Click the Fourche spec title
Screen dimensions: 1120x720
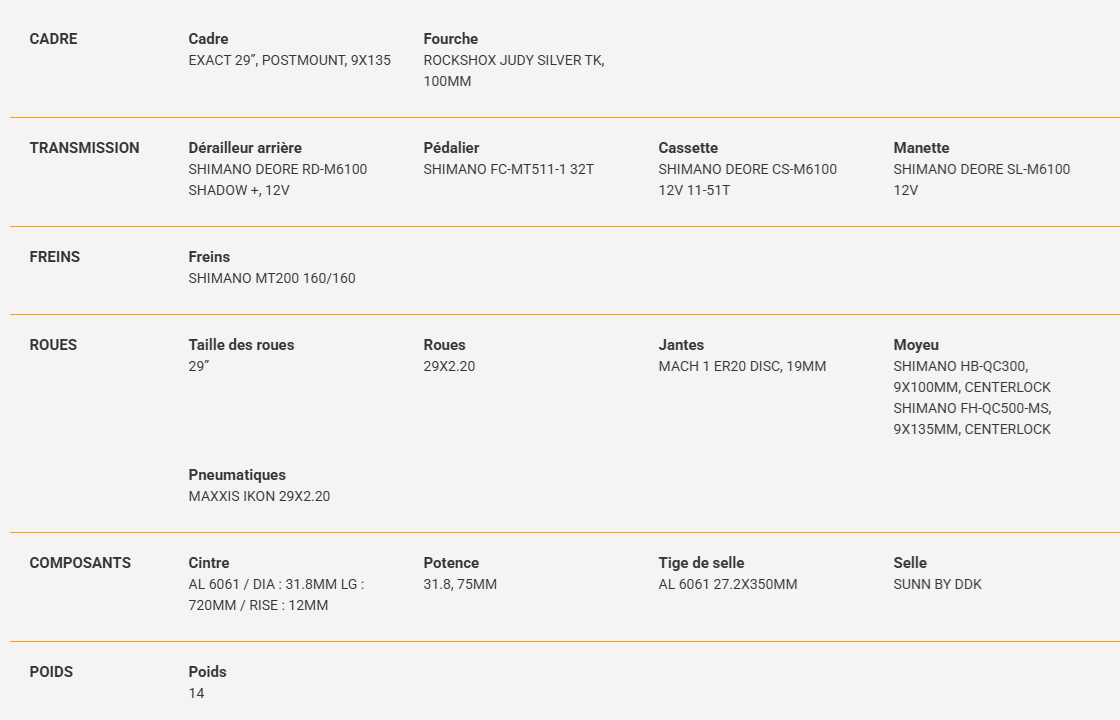pyautogui.click(x=451, y=39)
